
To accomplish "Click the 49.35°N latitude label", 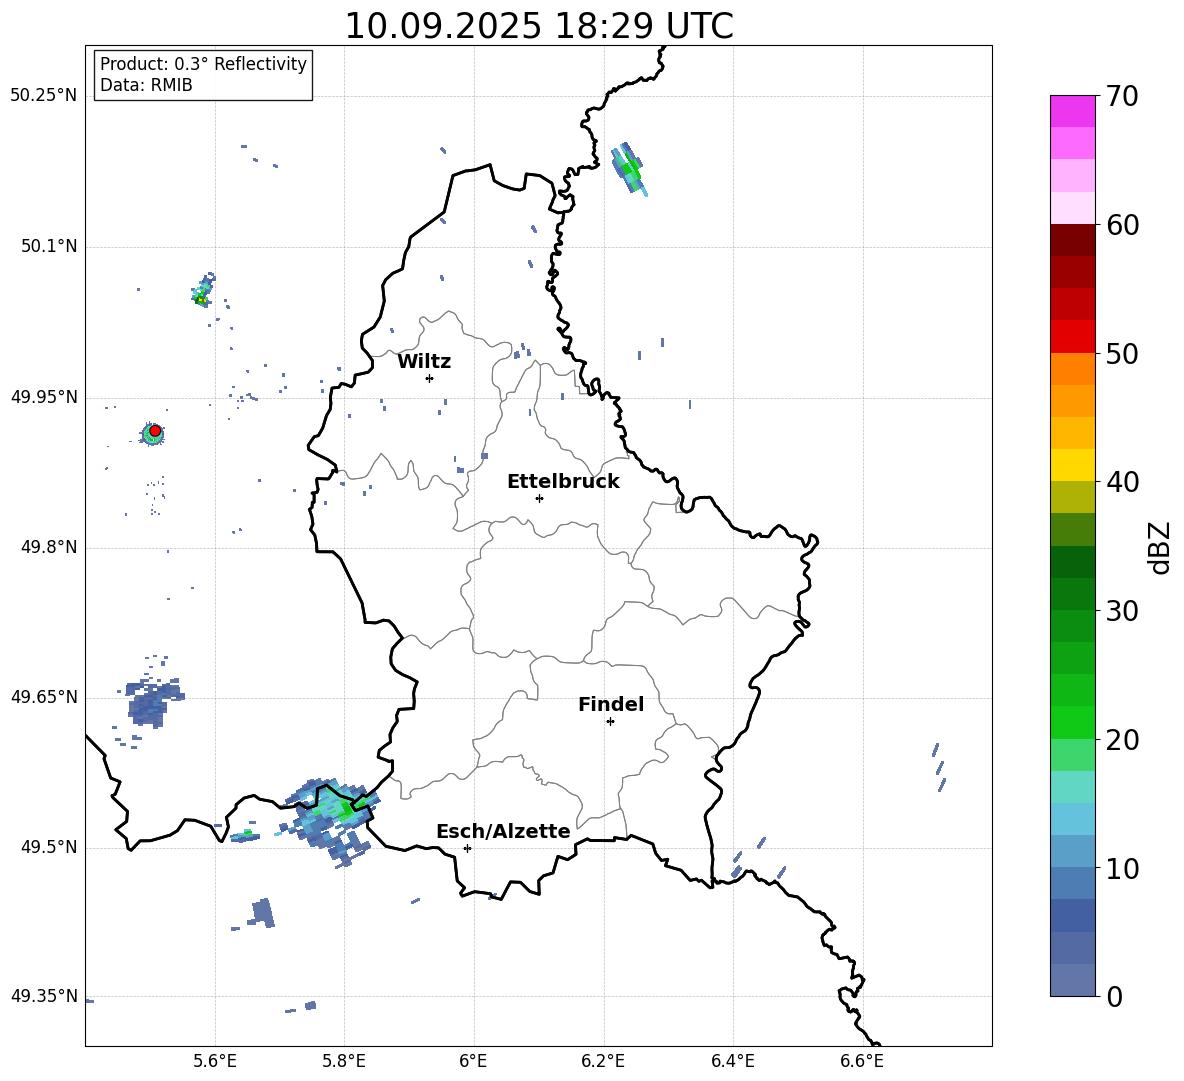I will coord(43,996).
